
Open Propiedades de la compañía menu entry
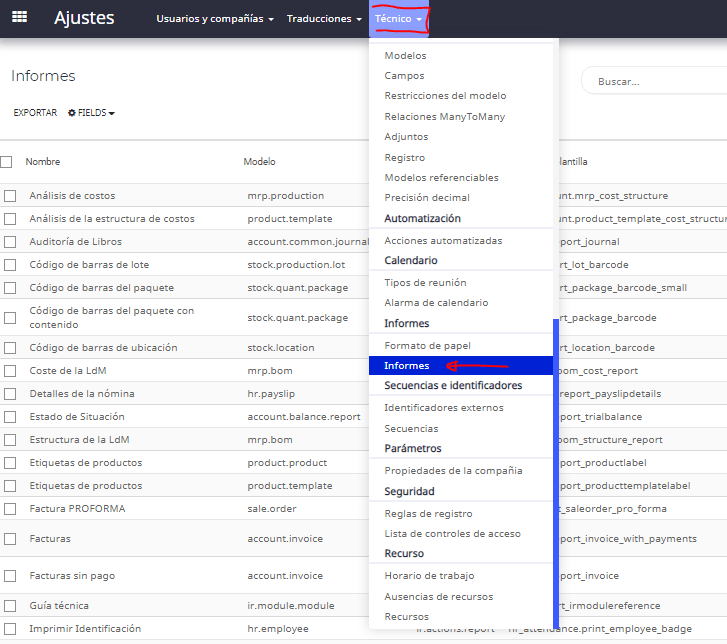[453, 471]
